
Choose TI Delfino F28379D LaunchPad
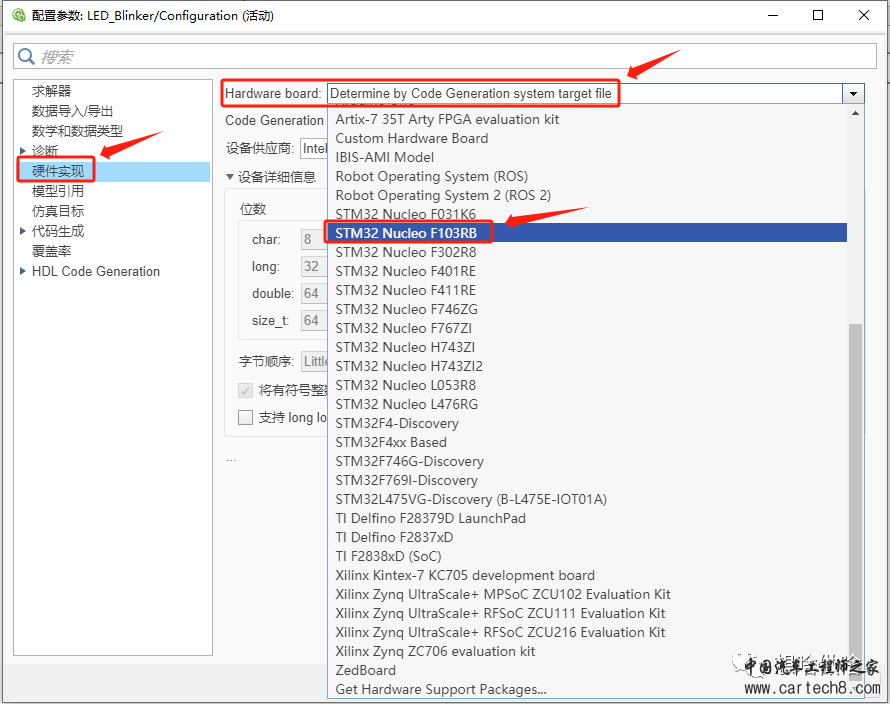(x=587, y=518)
